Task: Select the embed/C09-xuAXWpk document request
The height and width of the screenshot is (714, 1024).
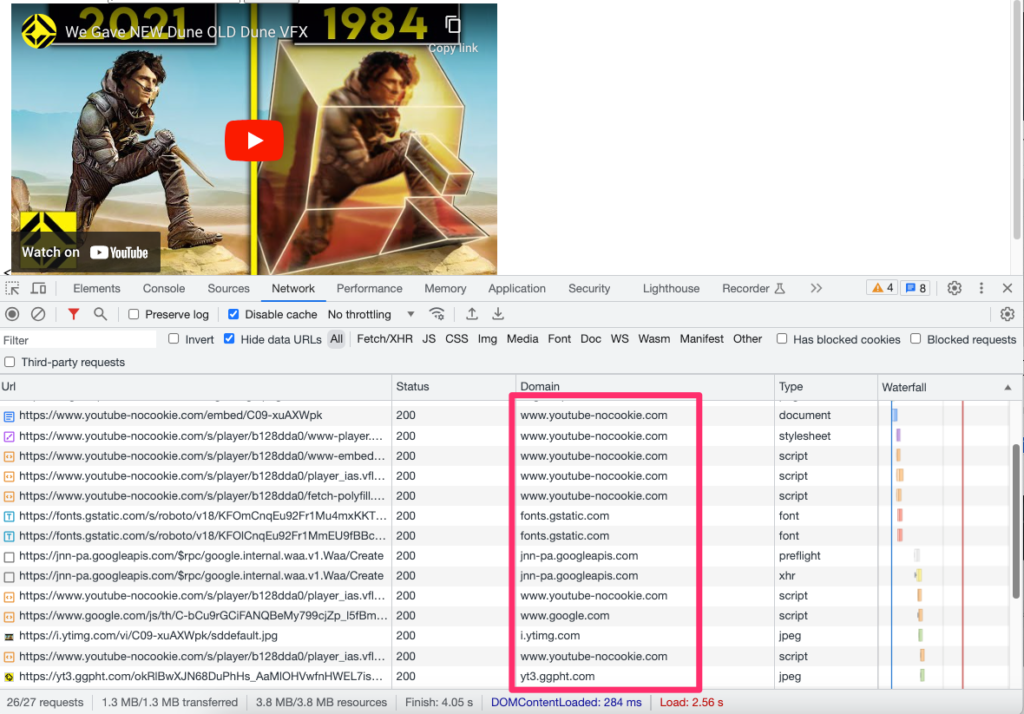Action: pyautogui.click(x=505, y=415)
